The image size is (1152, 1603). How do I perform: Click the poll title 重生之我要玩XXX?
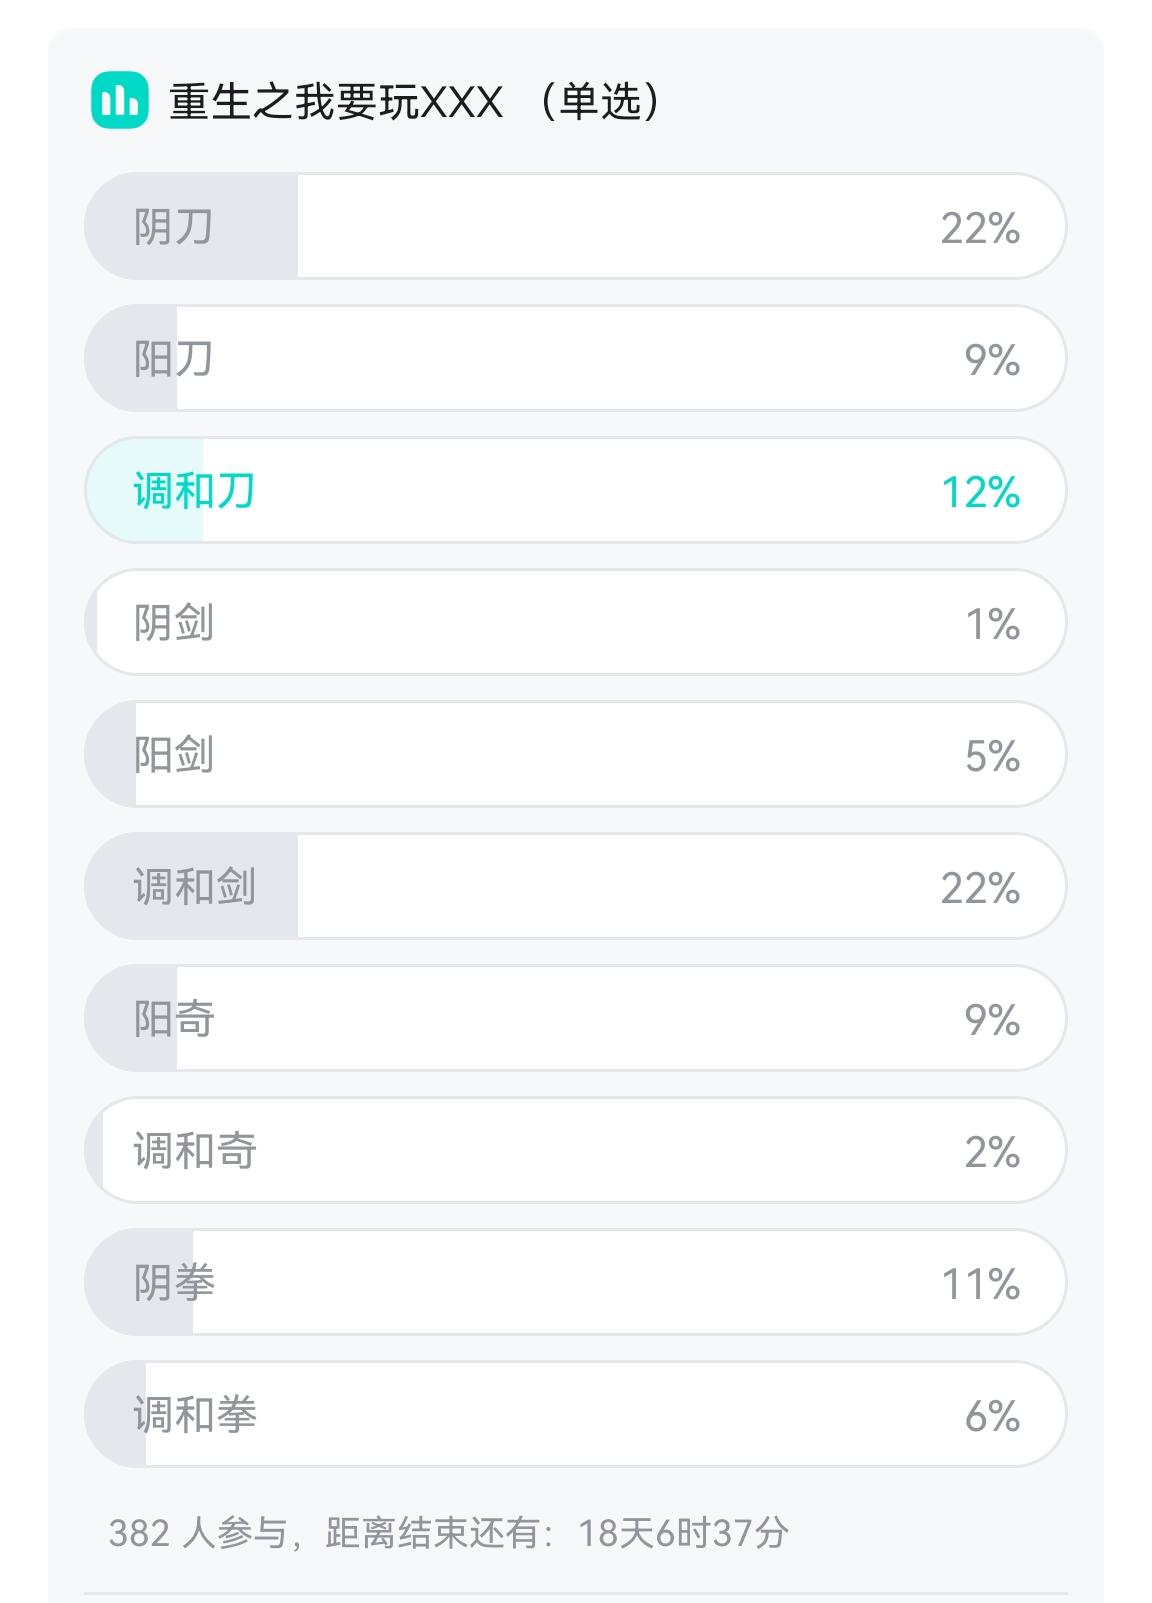coord(336,102)
